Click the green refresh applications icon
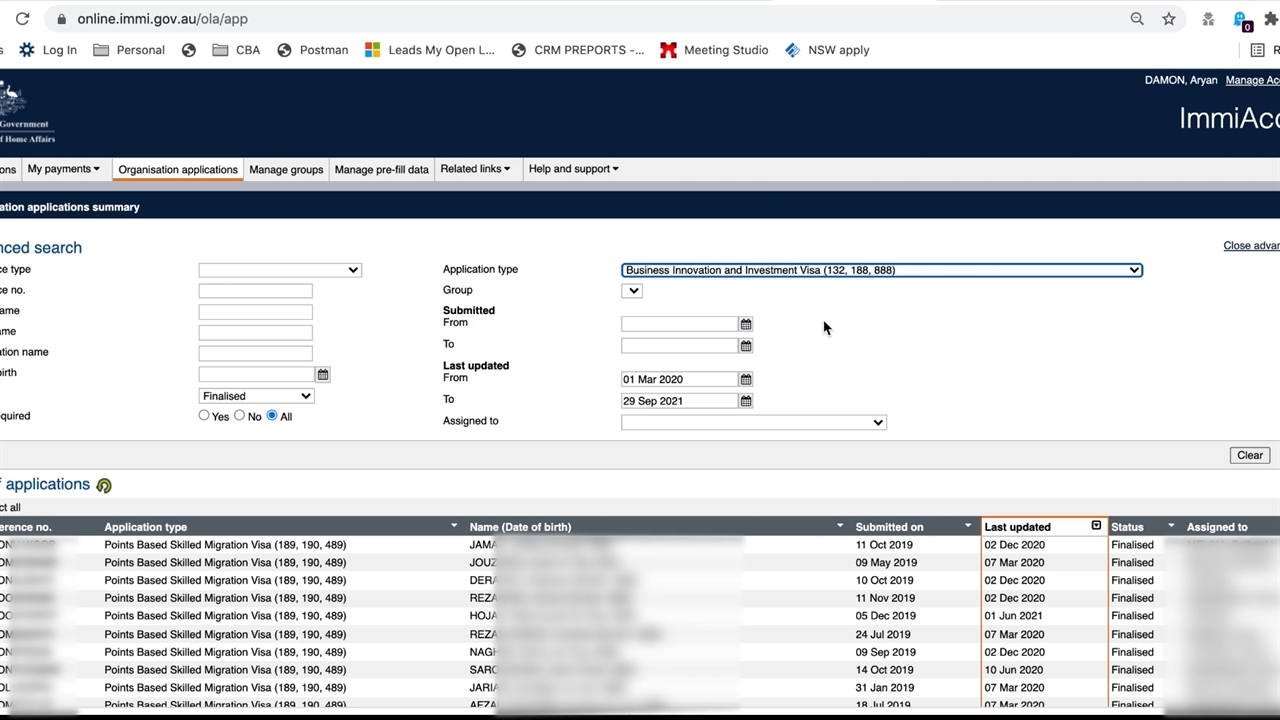1280x720 pixels. point(104,486)
